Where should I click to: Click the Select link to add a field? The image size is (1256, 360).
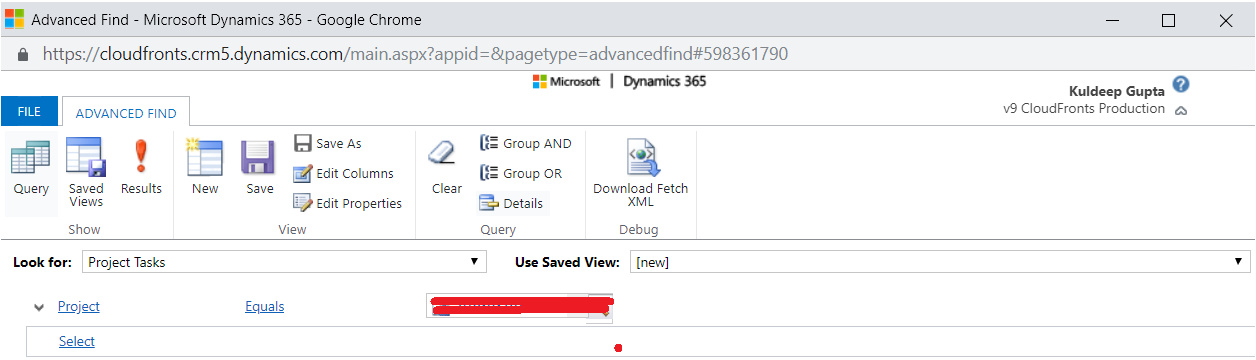click(77, 341)
